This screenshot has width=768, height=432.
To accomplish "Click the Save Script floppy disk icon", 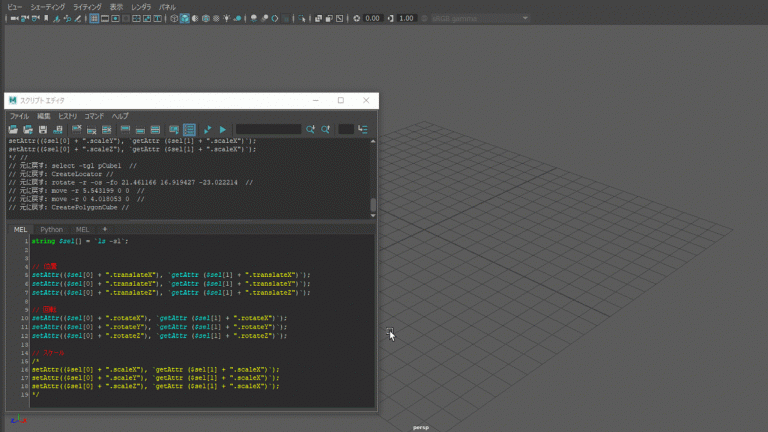I will [x=43, y=129].
